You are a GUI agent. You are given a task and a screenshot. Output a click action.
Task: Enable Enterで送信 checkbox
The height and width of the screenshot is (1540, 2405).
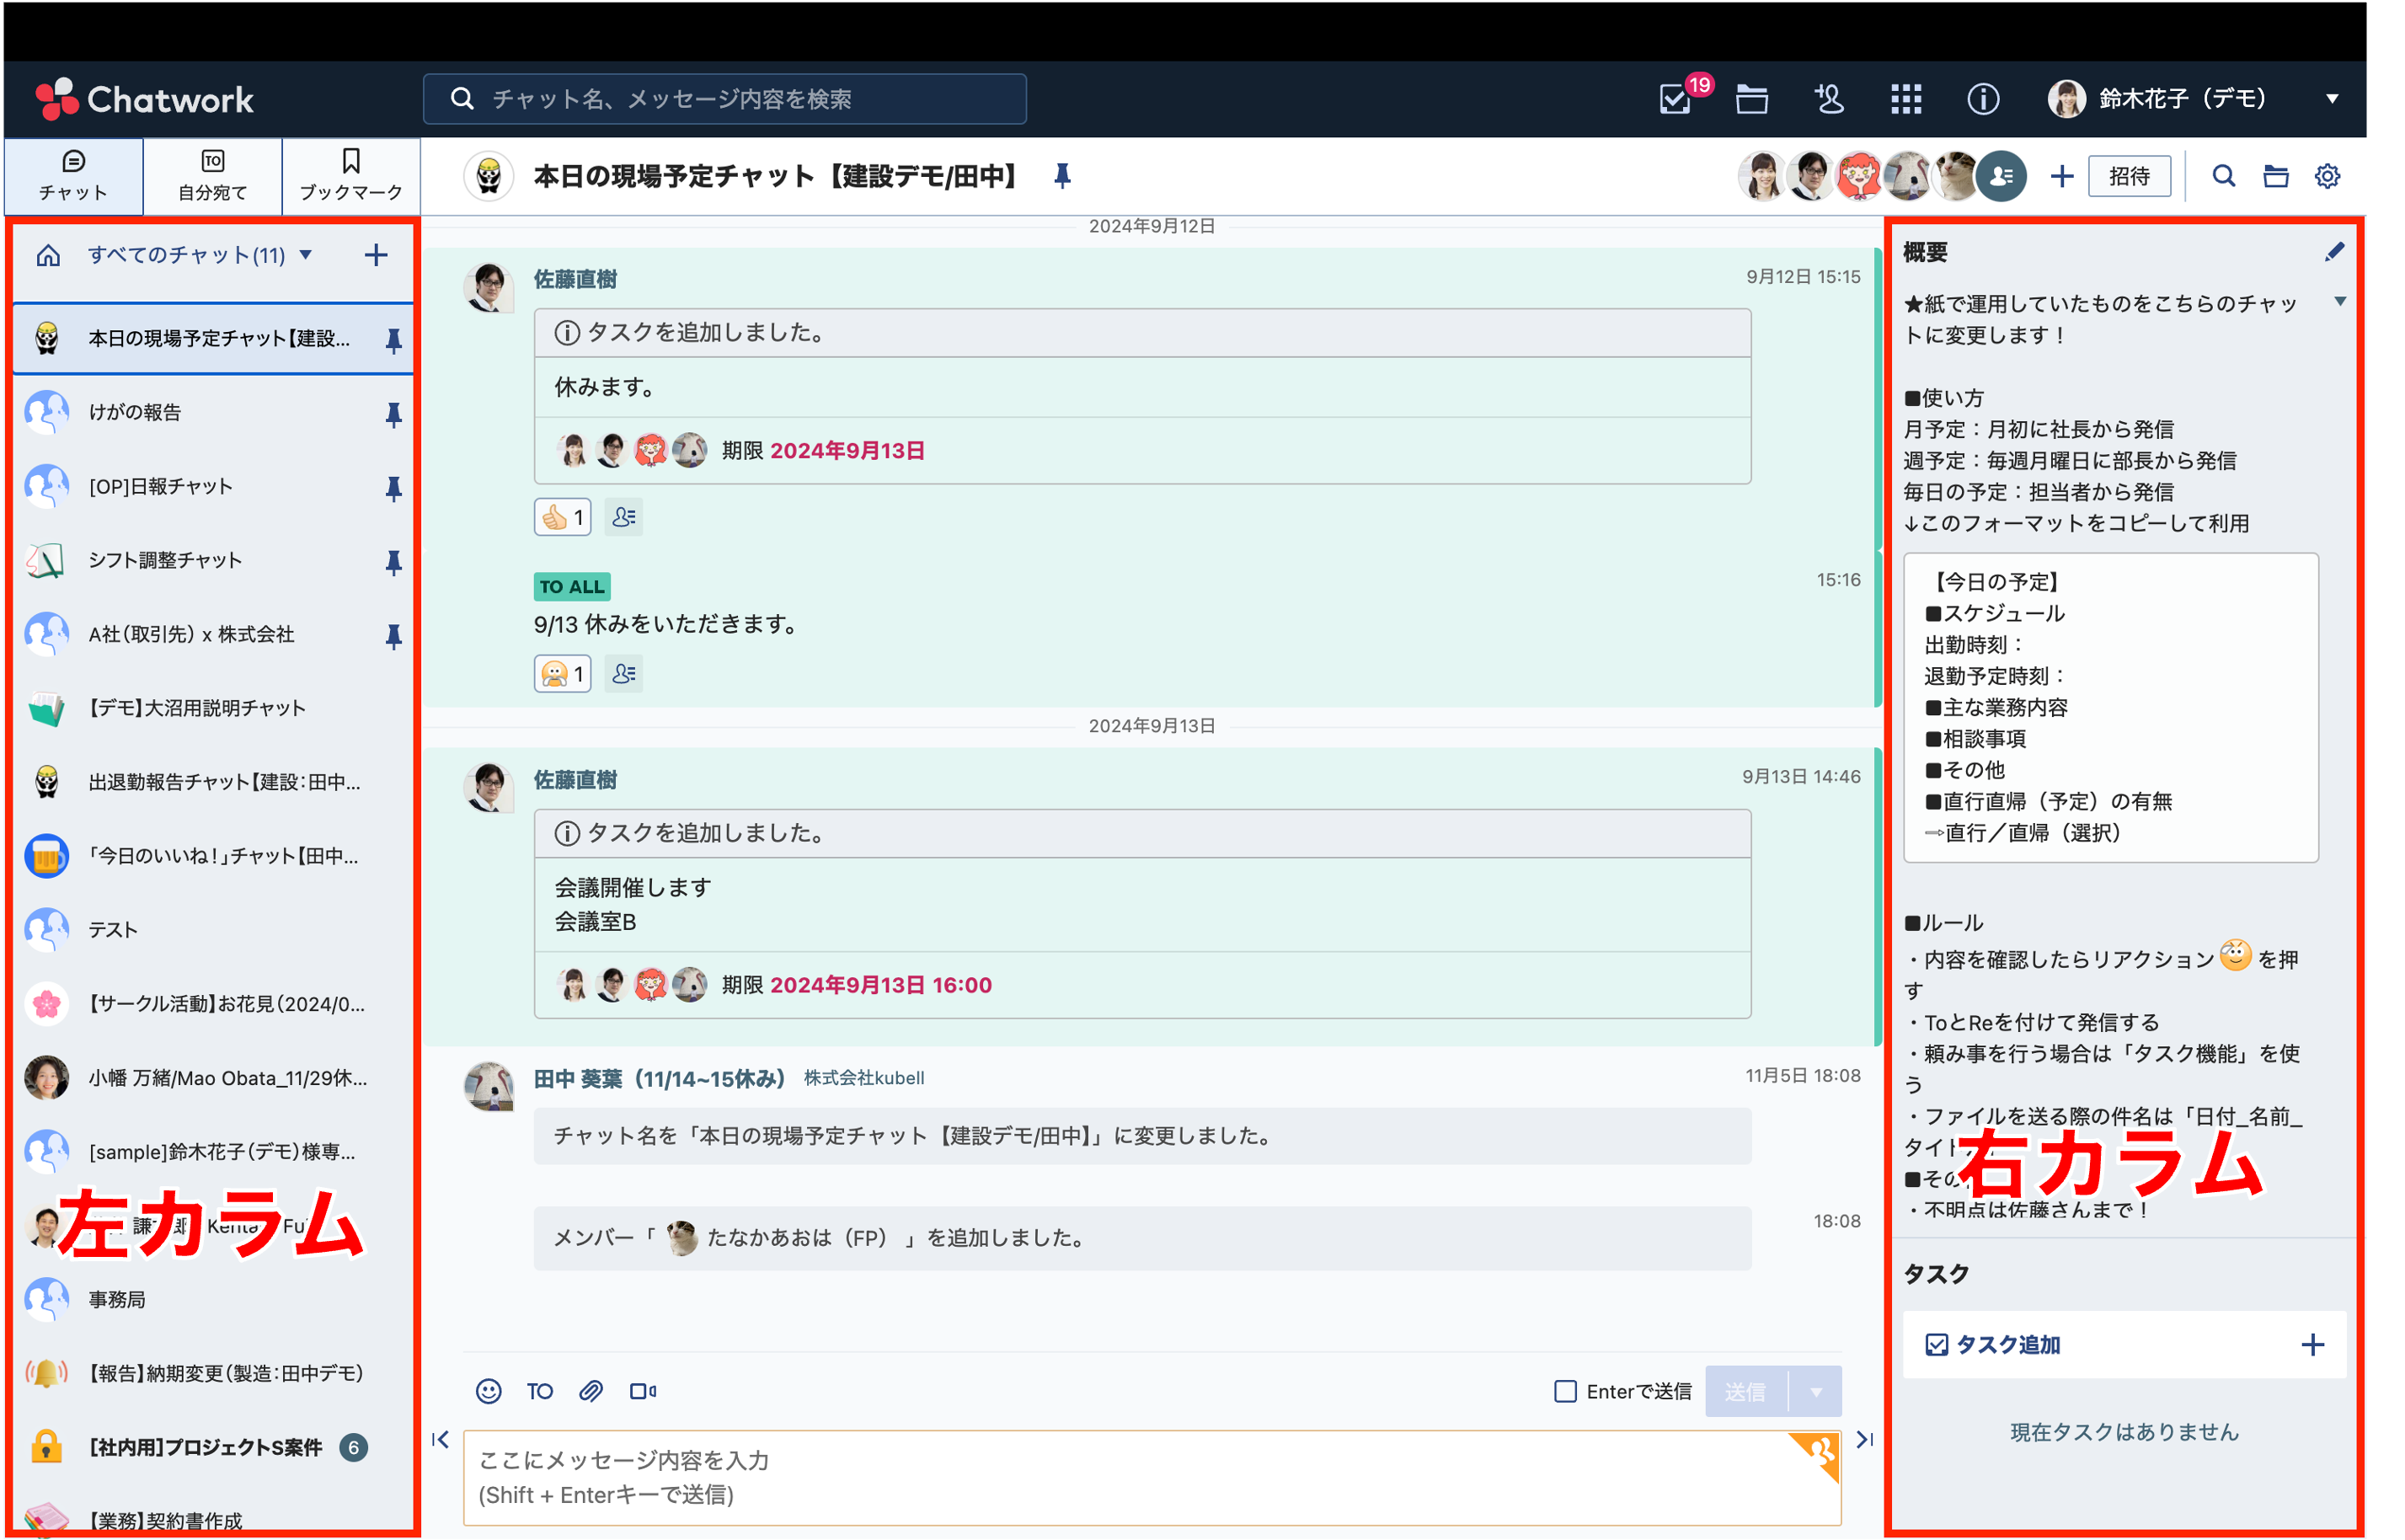click(x=1567, y=1392)
